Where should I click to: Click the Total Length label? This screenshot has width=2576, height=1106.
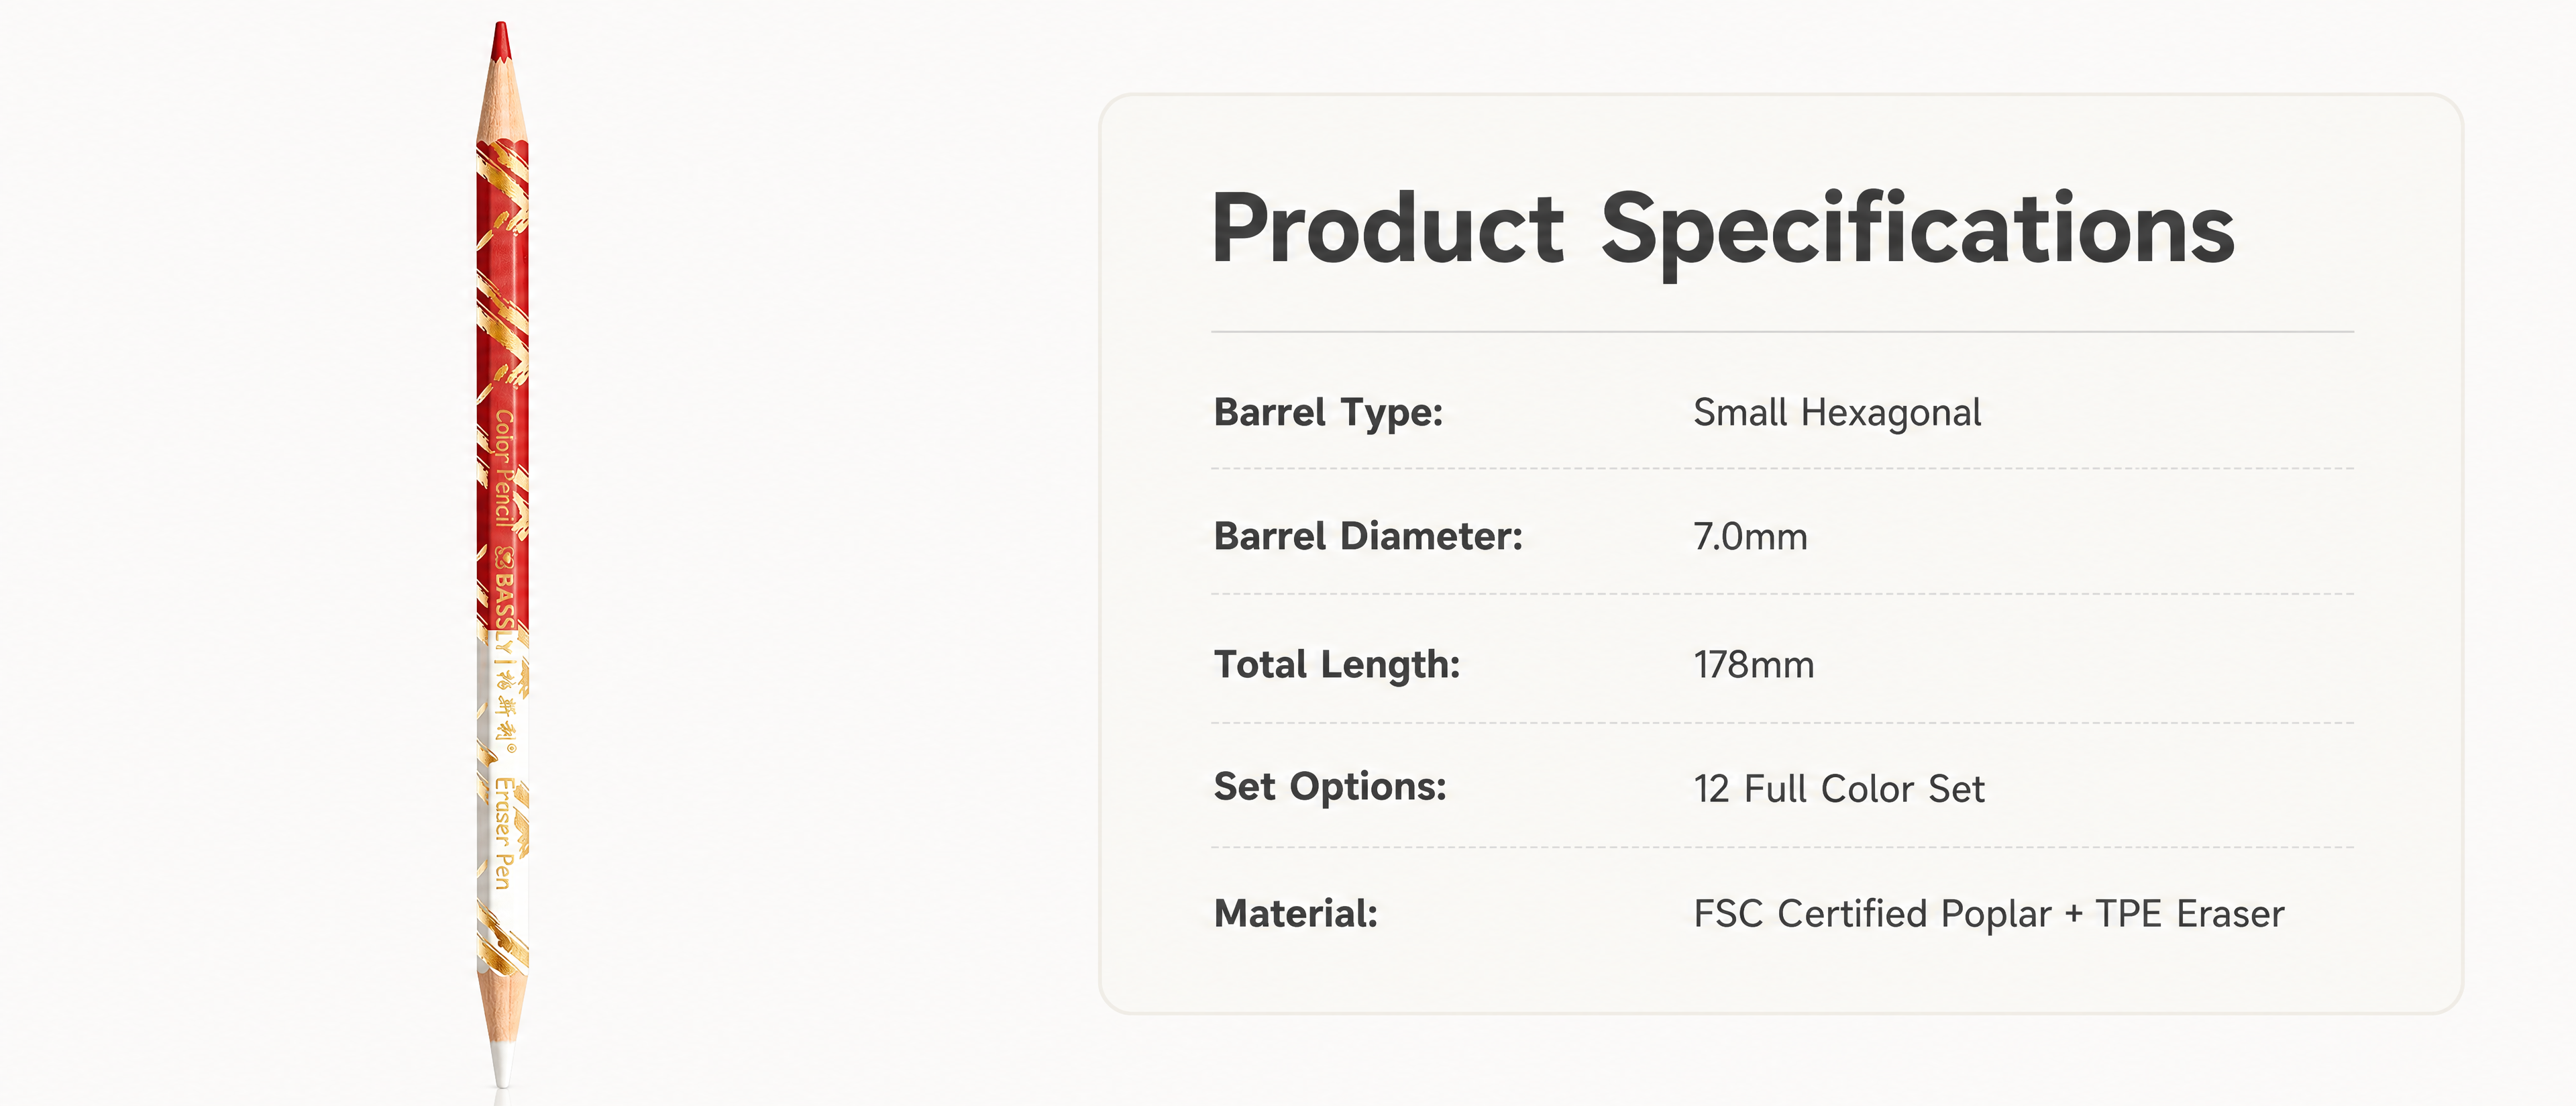(1336, 665)
